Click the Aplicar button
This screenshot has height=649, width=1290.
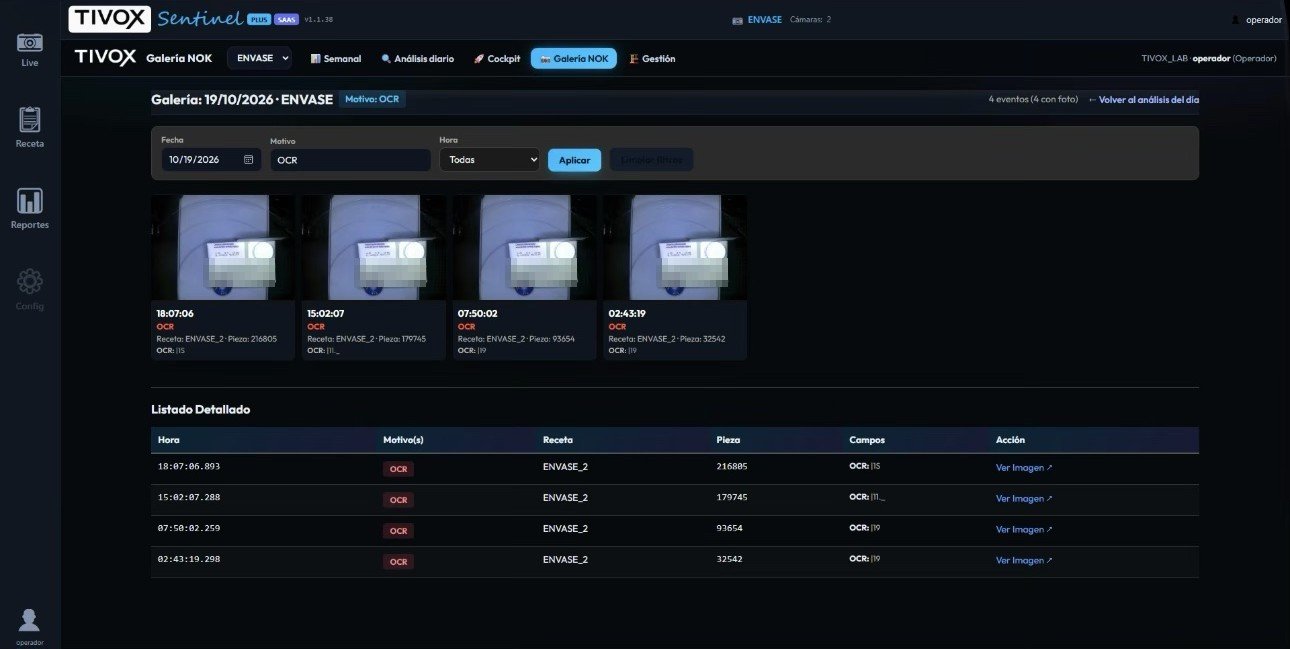[574, 160]
